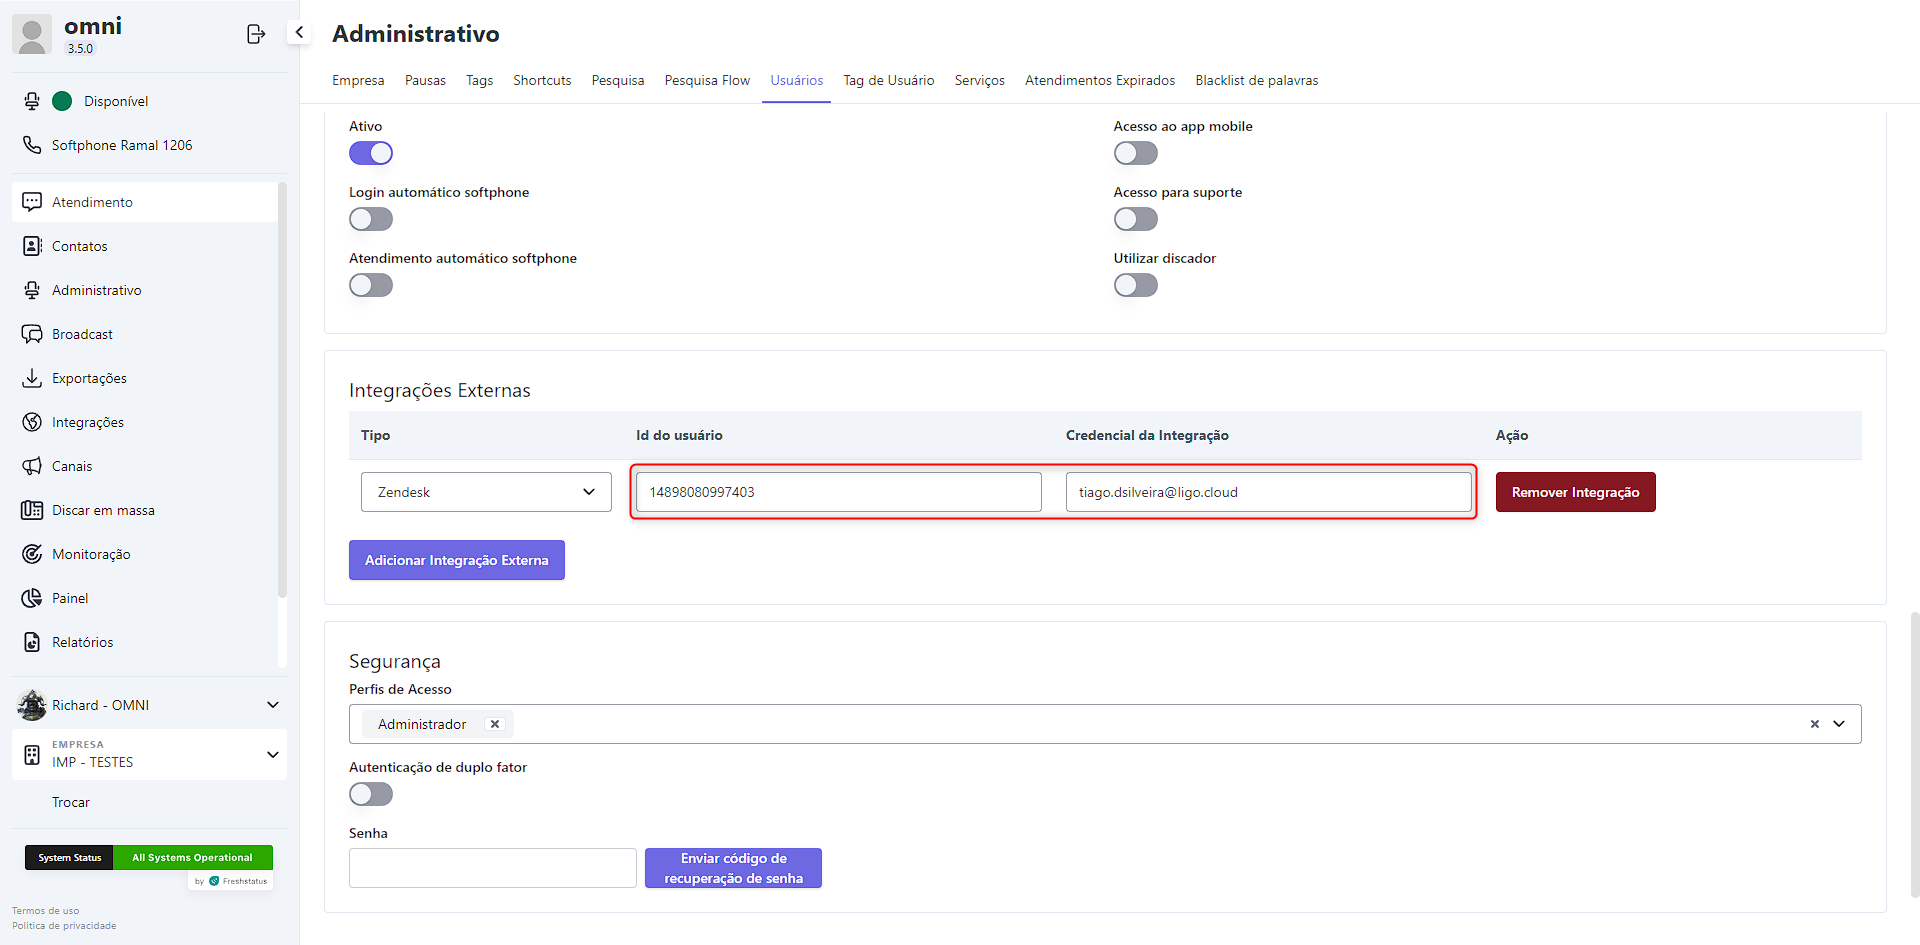Switch to the Pesquisa tab
The height and width of the screenshot is (945, 1920).
tap(618, 80)
